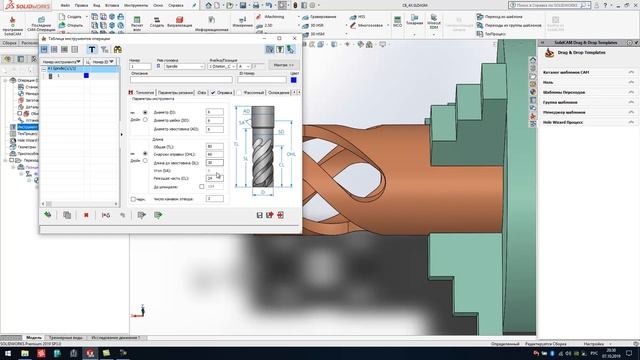The height and width of the screenshot is (360, 640).
Task: Click the green-arrow tool-select icon in dialog bottom bar
Action: [158, 215]
